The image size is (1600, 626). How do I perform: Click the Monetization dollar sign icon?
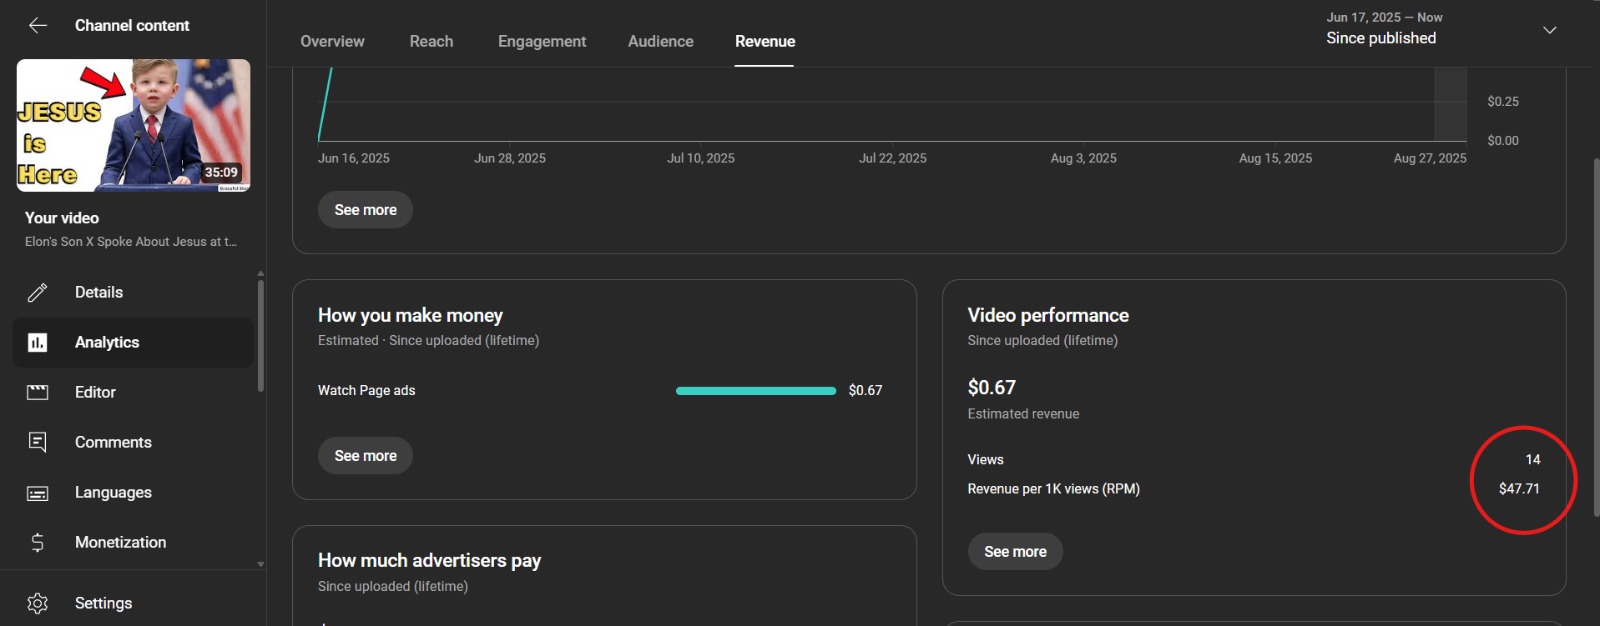(37, 542)
